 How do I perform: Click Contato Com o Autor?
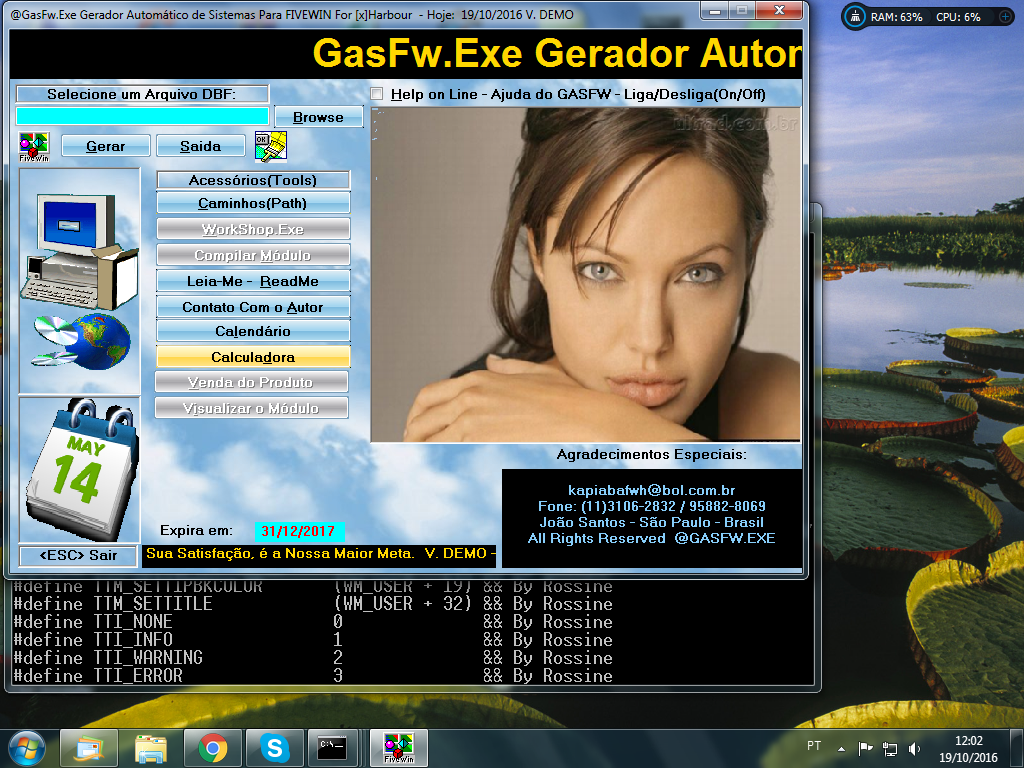pos(253,307)
